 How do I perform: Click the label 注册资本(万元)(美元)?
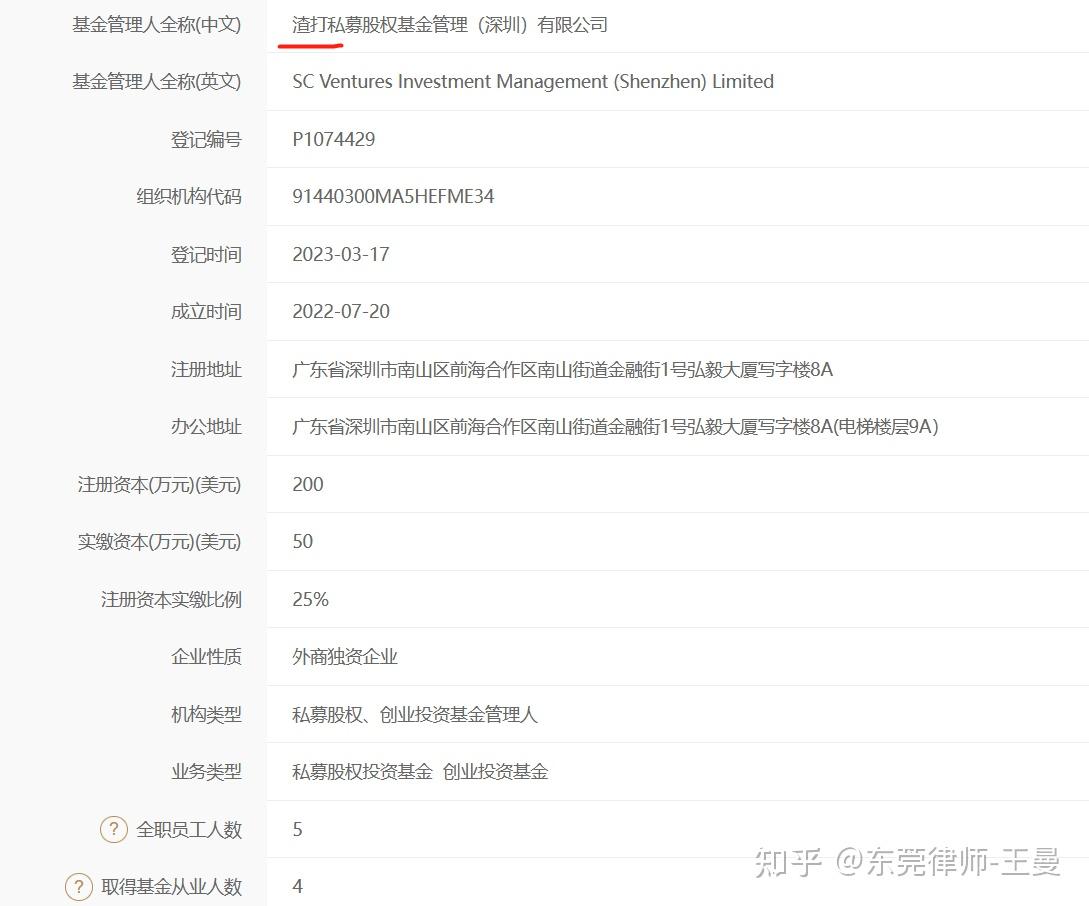pyautogui.click(x=159, y=484)
